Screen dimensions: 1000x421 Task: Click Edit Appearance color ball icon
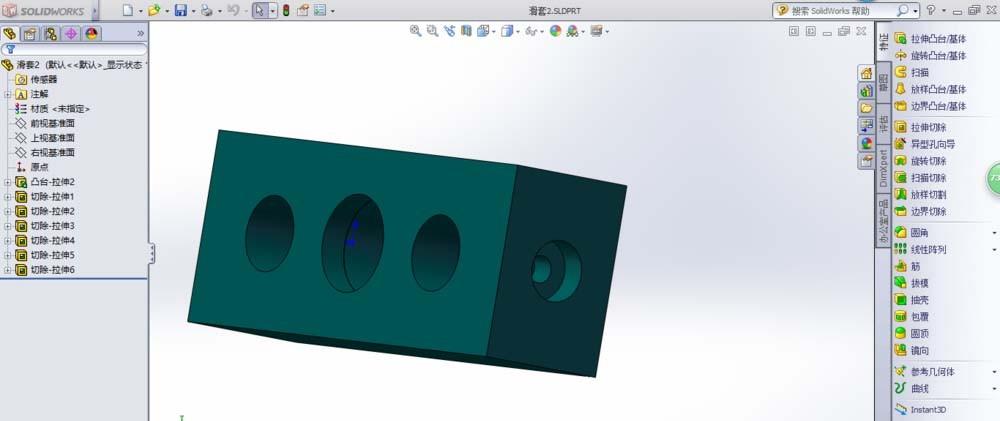tap(555, 31)
